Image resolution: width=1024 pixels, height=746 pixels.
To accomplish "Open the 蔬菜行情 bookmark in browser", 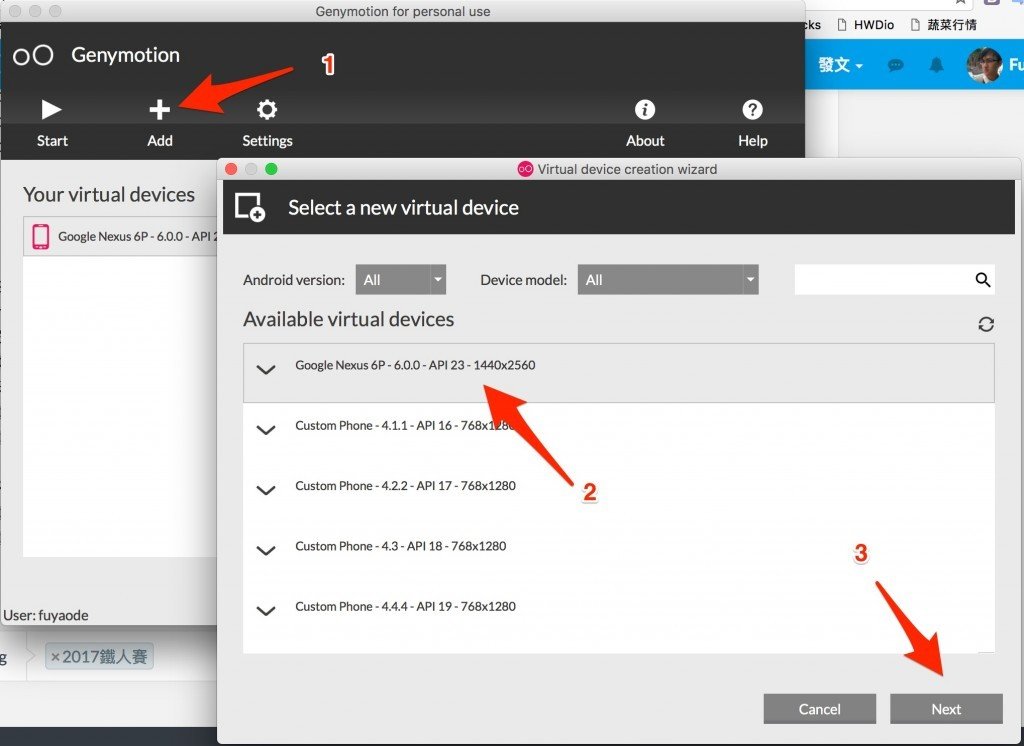I will coord(944,25).
